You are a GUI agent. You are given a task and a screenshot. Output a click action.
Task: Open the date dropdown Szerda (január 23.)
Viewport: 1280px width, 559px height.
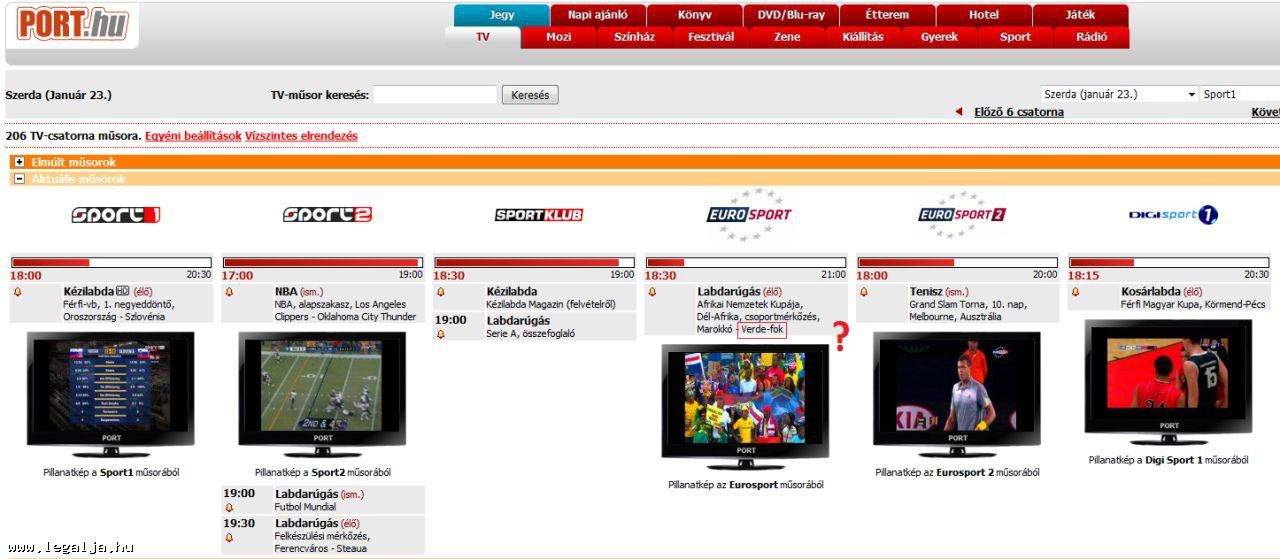tap(1119, 94)
